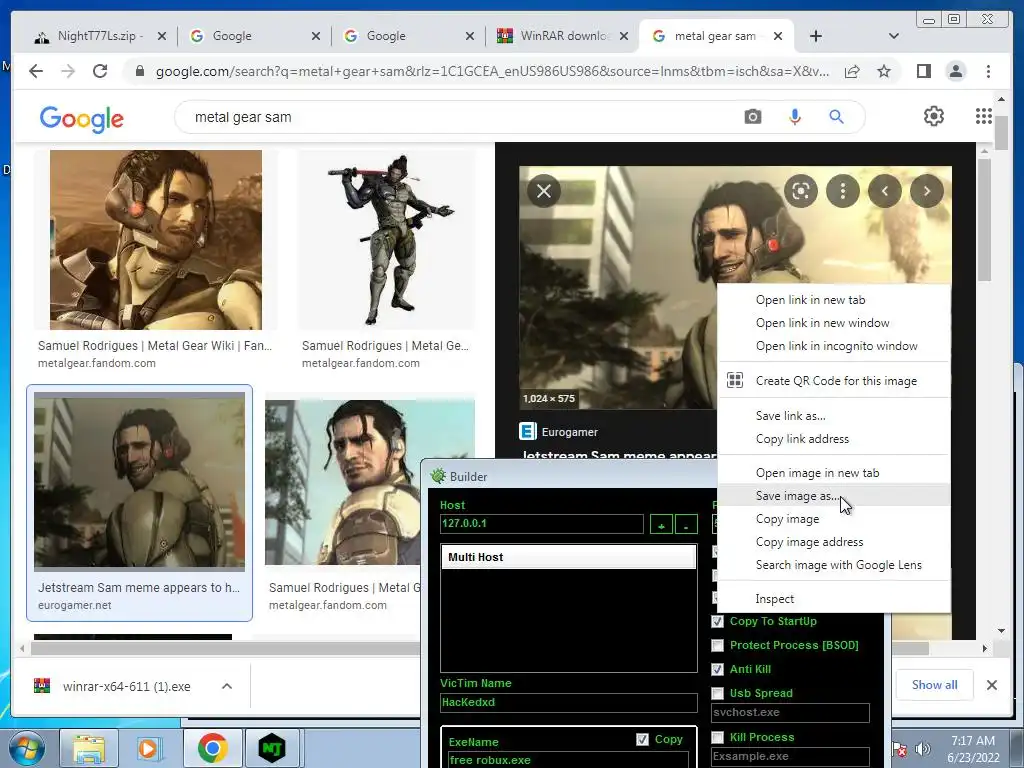1024x768 pixels.
Task: Open Chrome three-dot menu
Action: point(988,71)
